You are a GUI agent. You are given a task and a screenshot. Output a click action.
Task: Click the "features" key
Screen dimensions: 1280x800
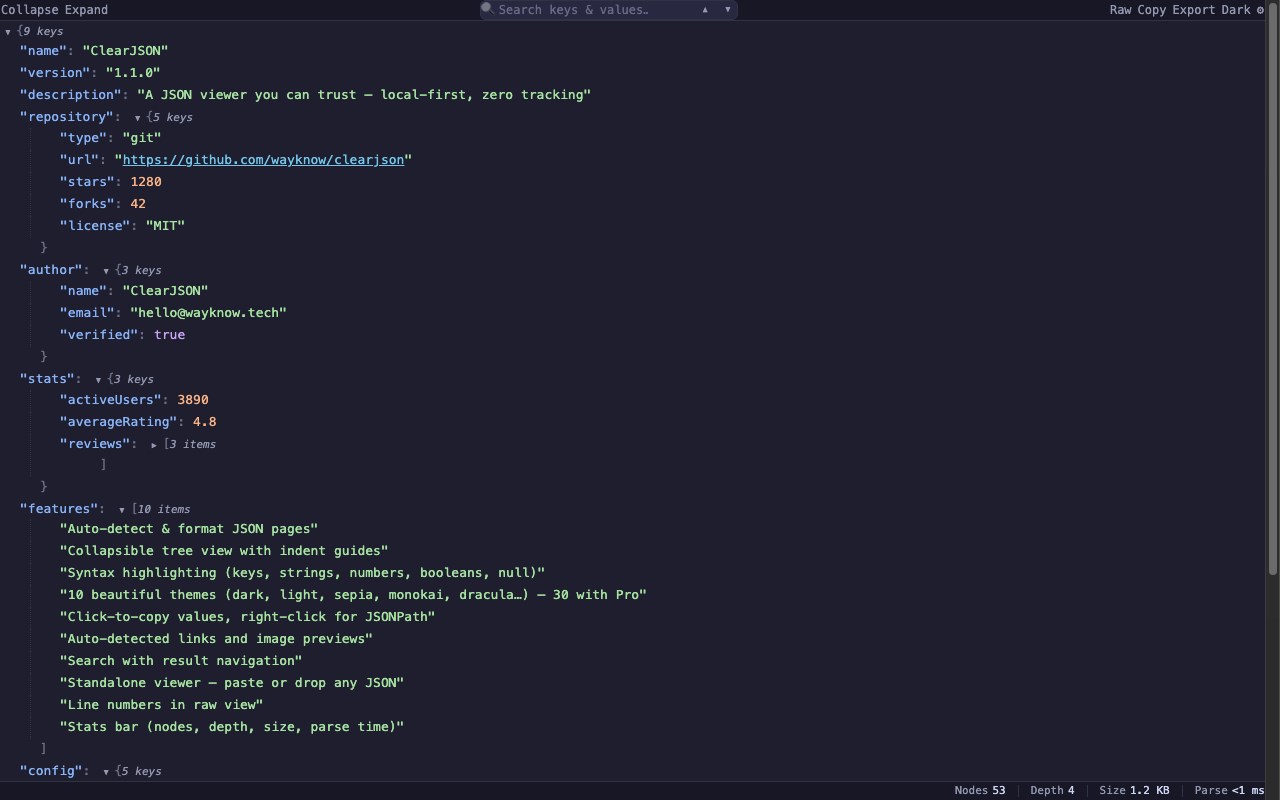point(60,509)
